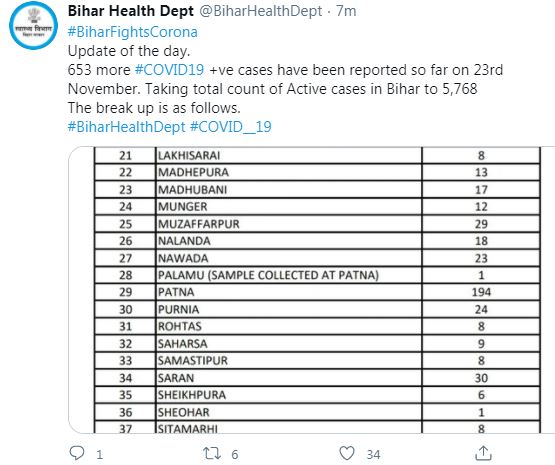The width and height of the screenshot is (555, 465).
Task: Follow the #COVID19 hashtag link
Action: tap(170, 70)
